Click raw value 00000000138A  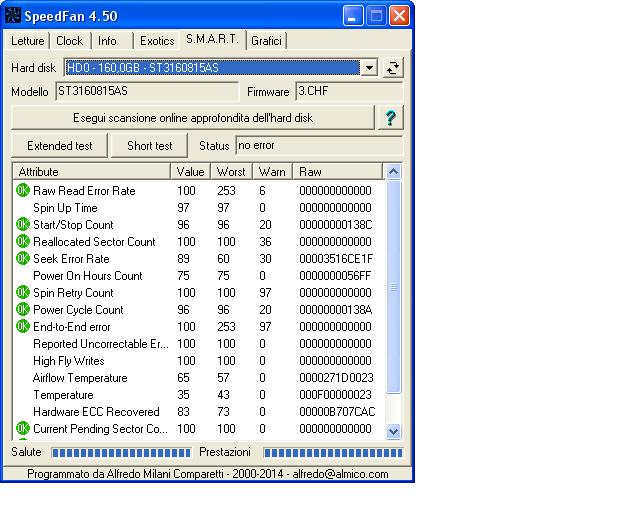(336, 309)
